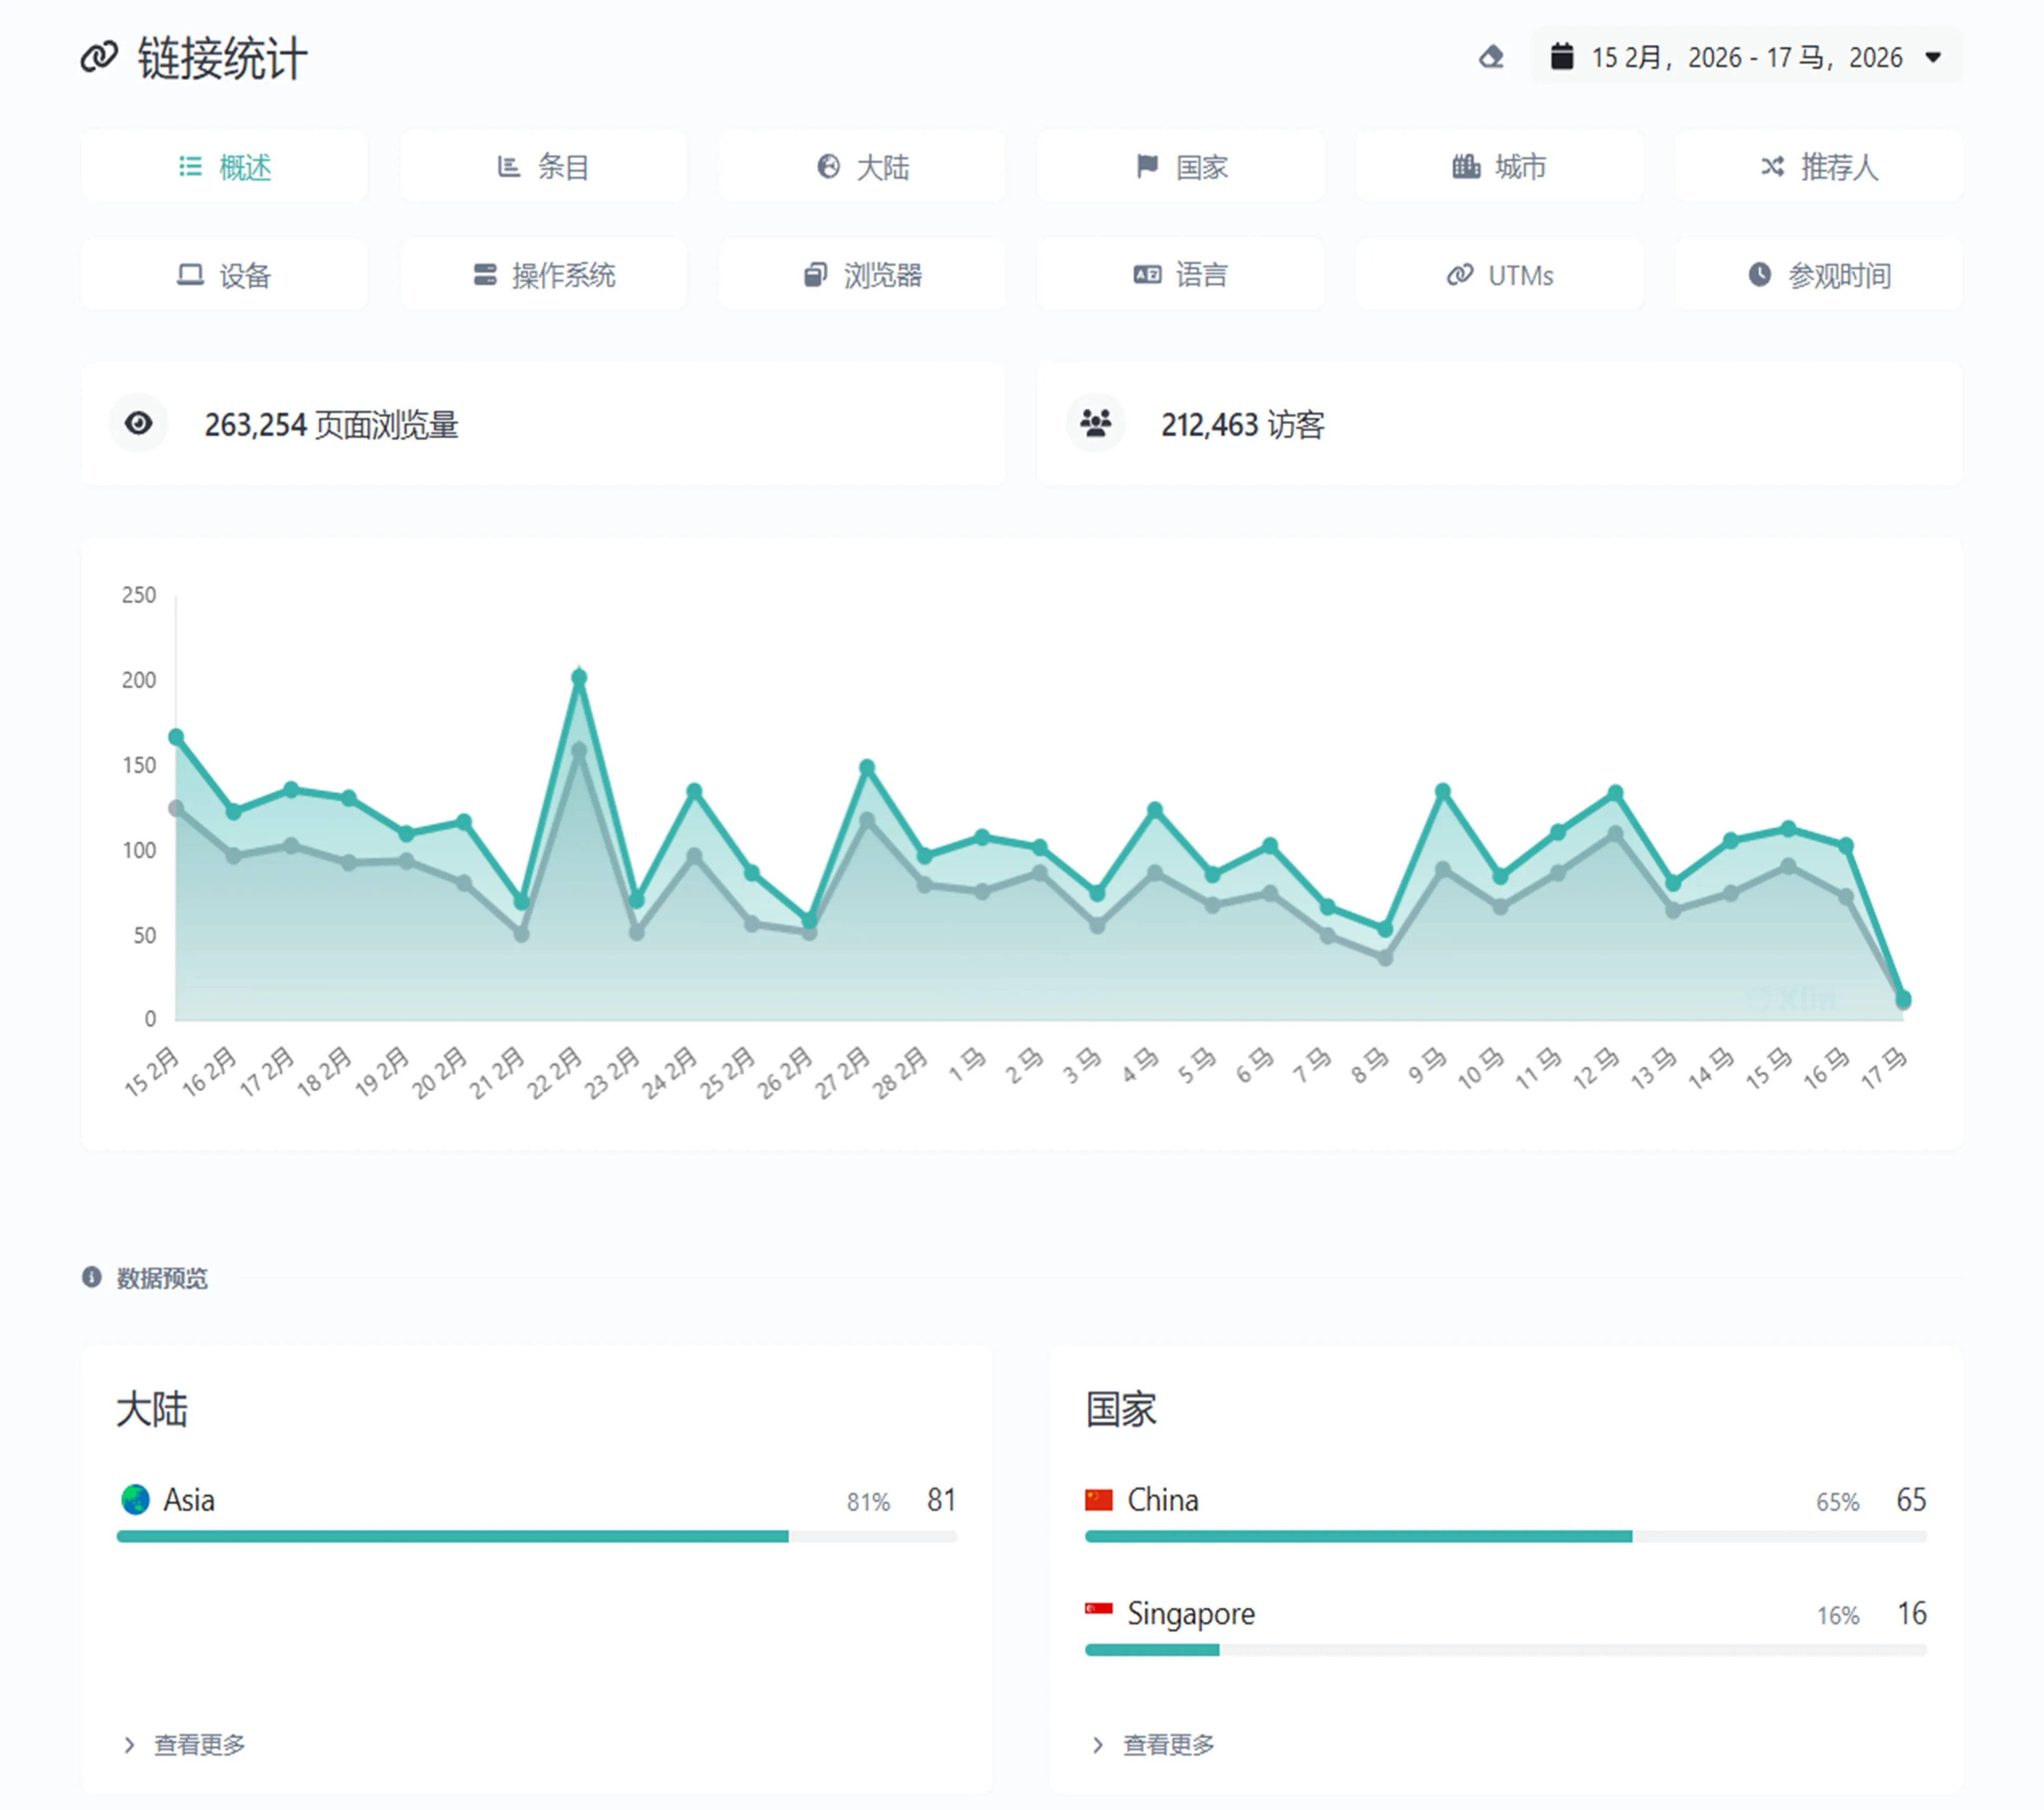点击数据预览旁的信息提示图标
The image size is (2044, 1810).
pyautogui.click(x=93, y=1277)
